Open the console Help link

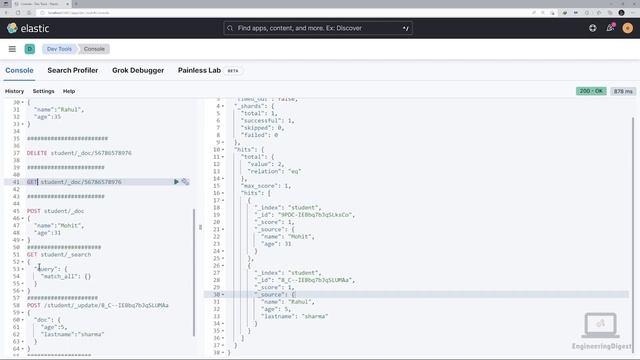[69, 91]
